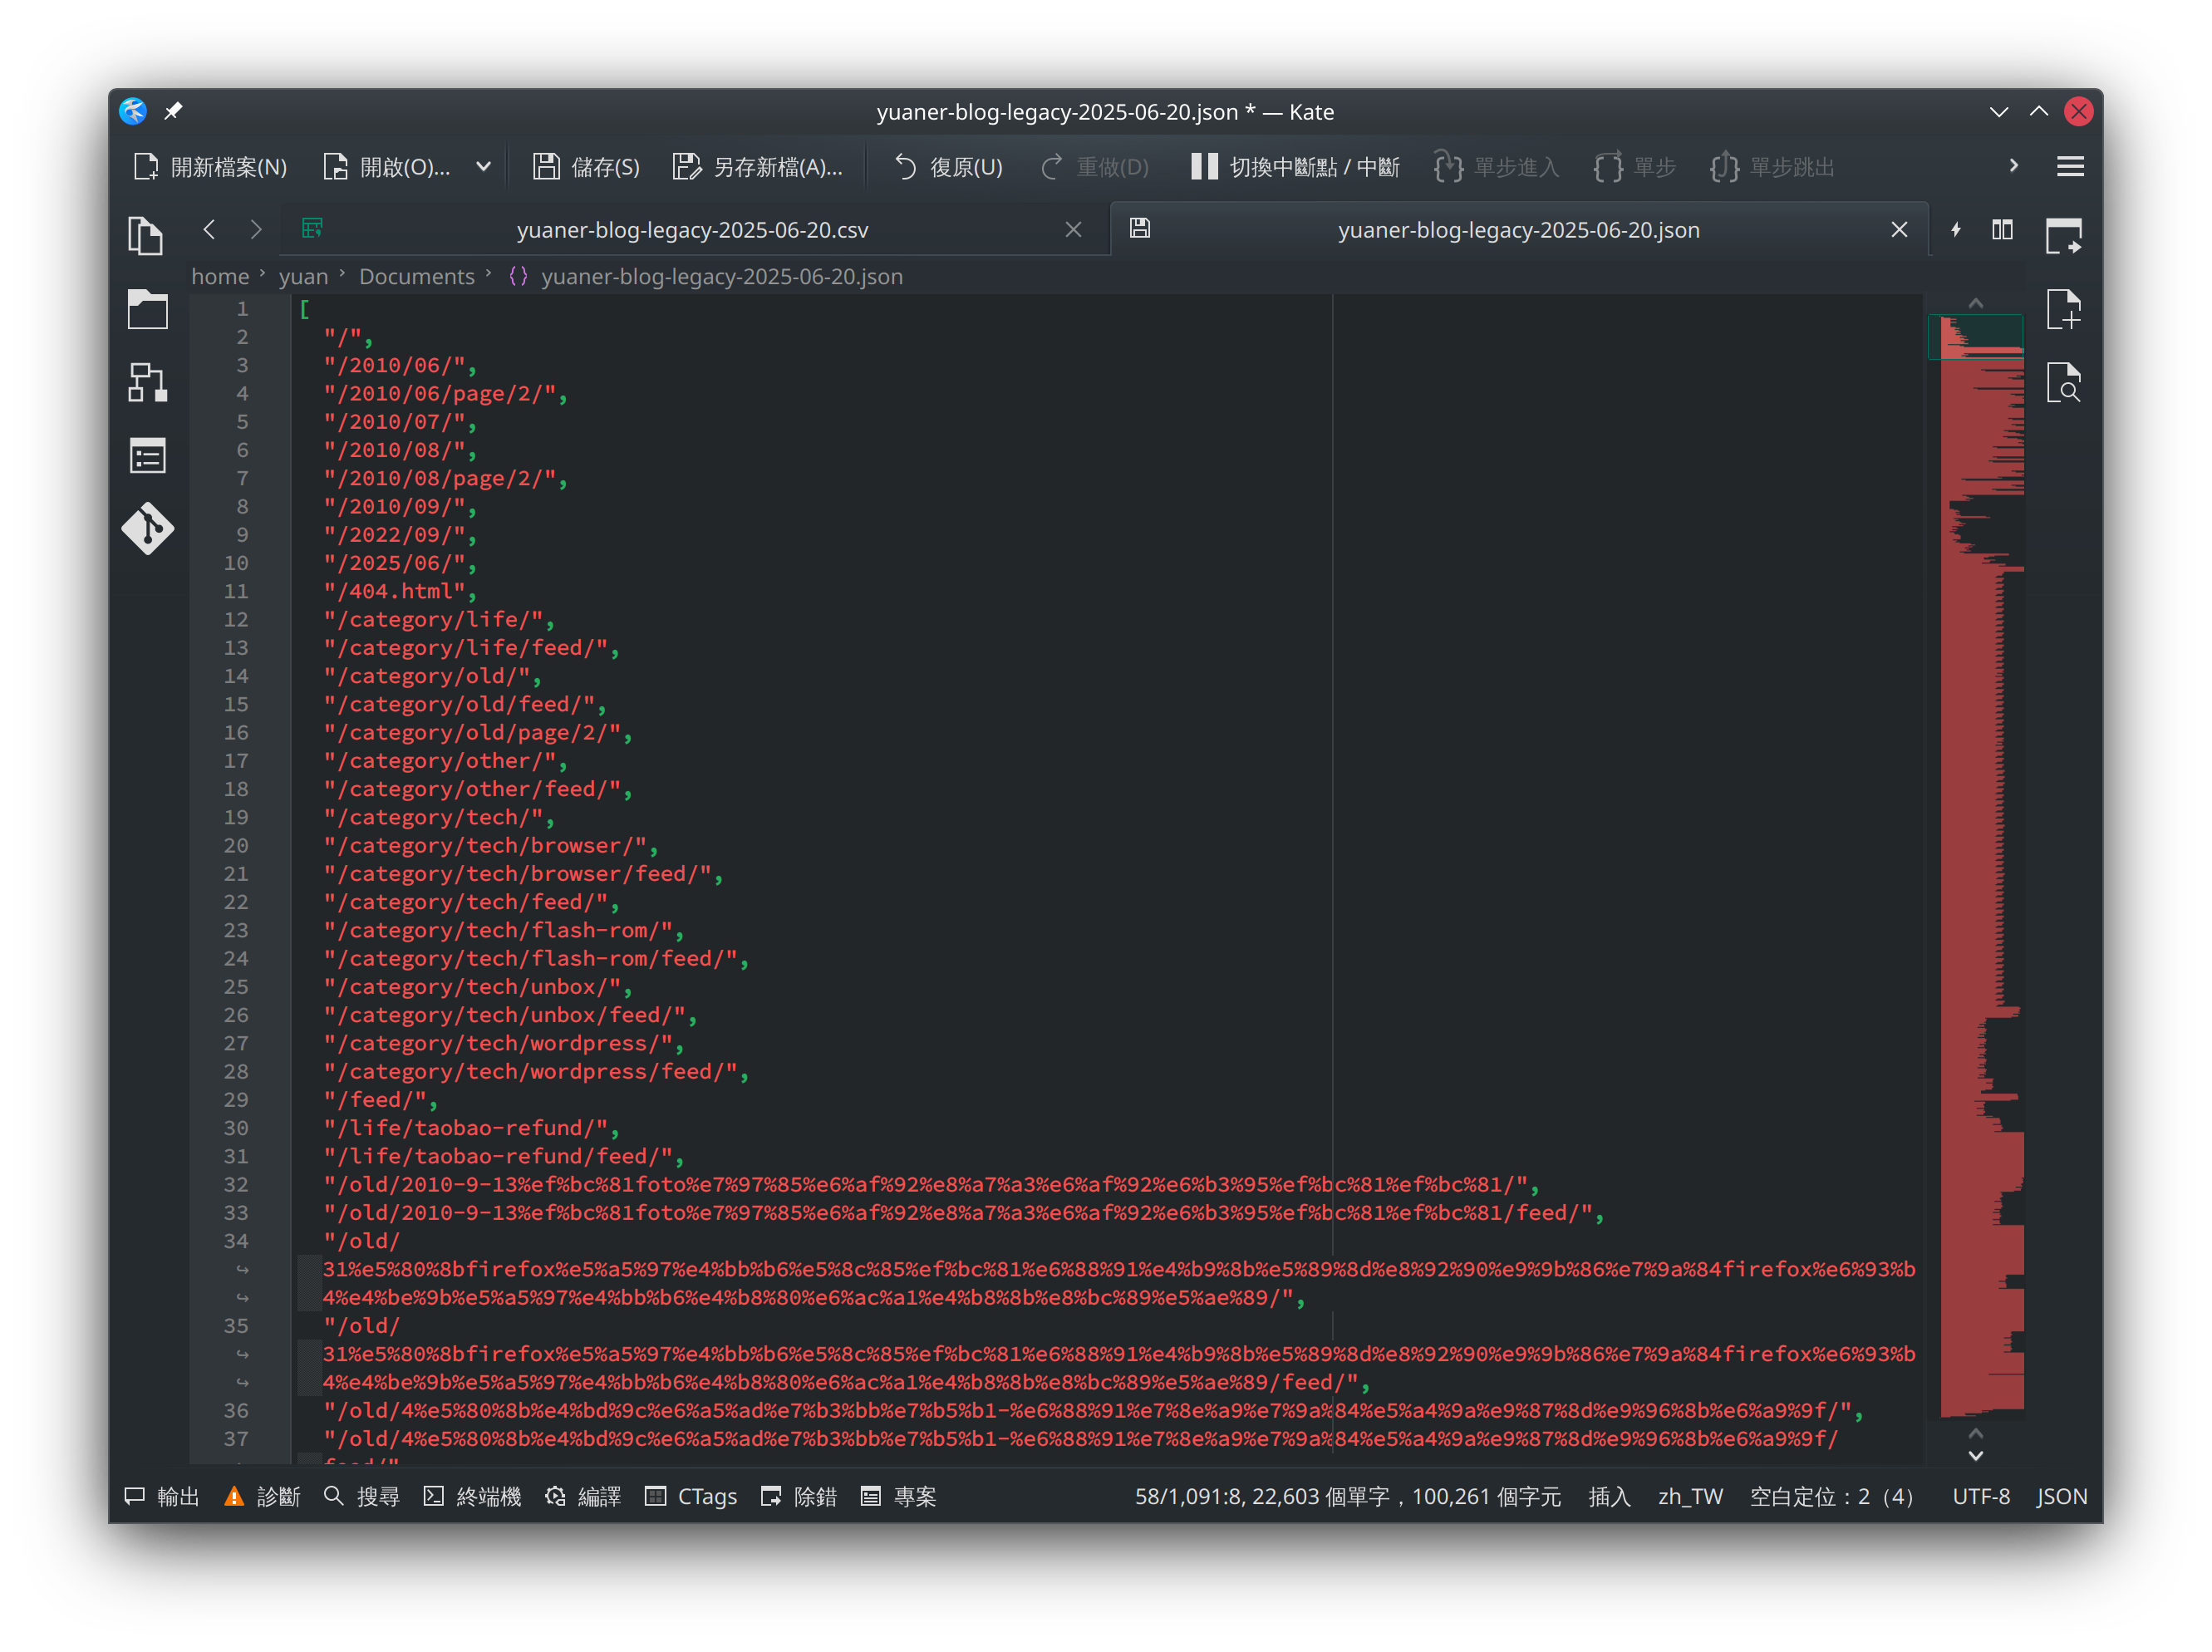Go back with the previous tab arrow
The height and width of the screenshot is (1652, 2212).
[x=209, y=230]
